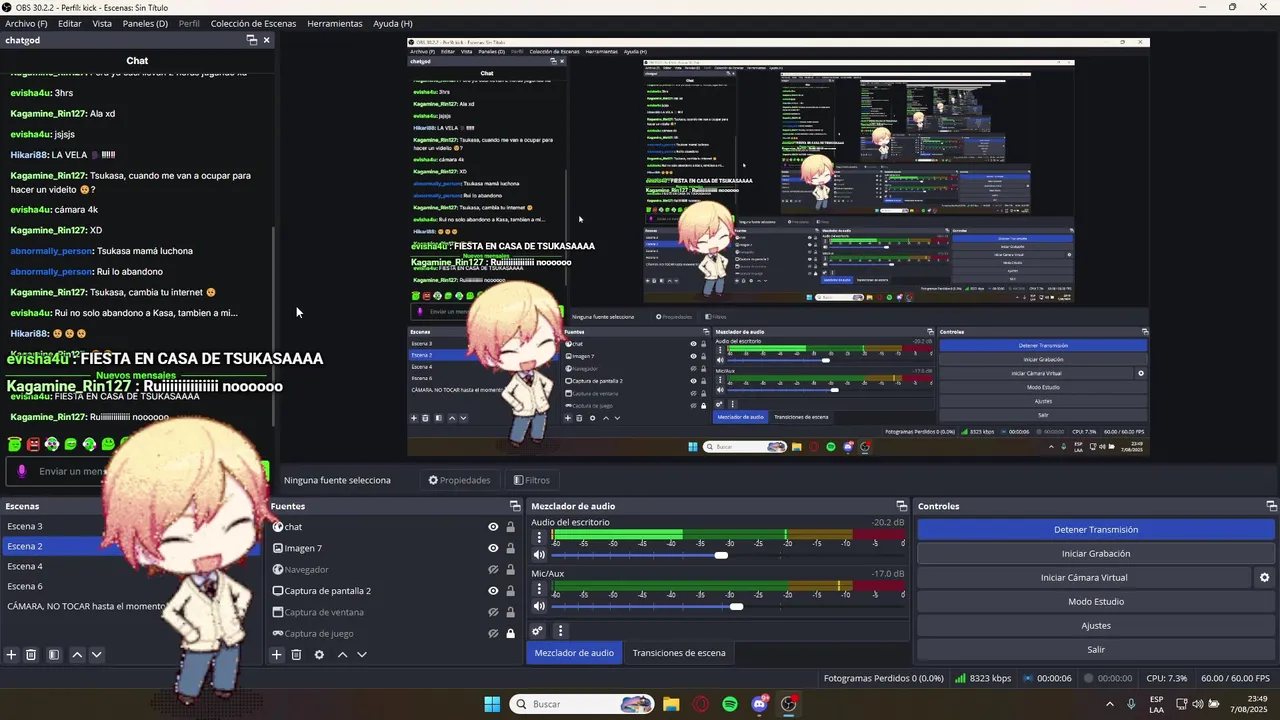Open File Explorer from taskbar

[670, 704]
